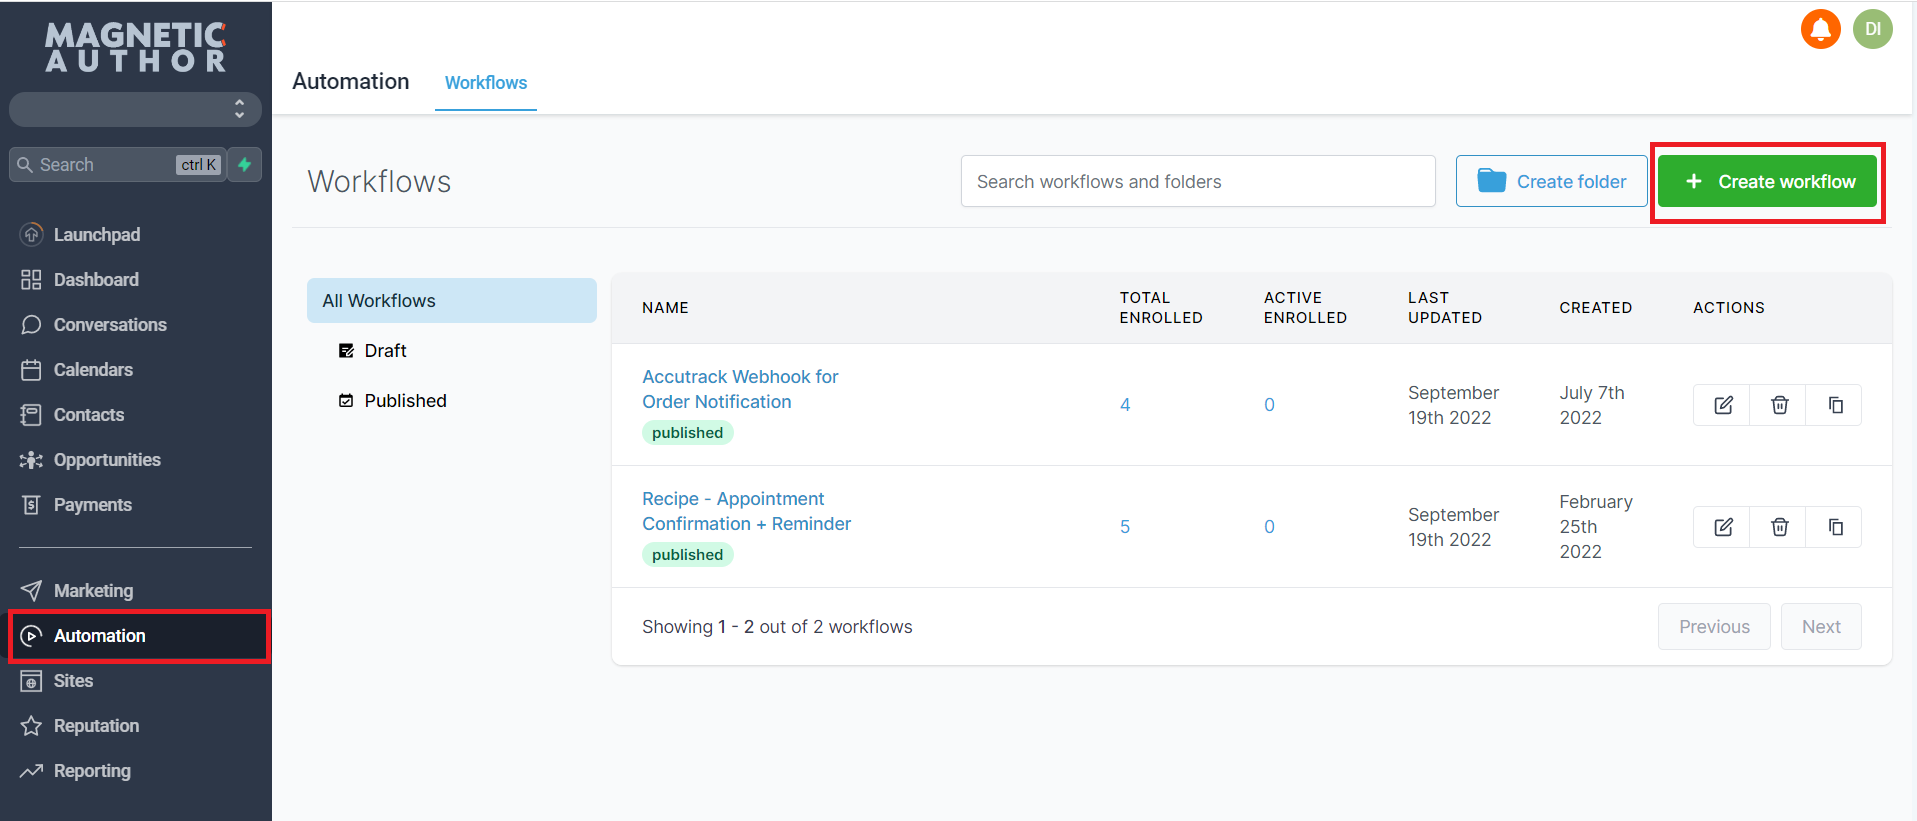1917x821 pixels.
Task: Click Create workflow
Action: 1767,181
